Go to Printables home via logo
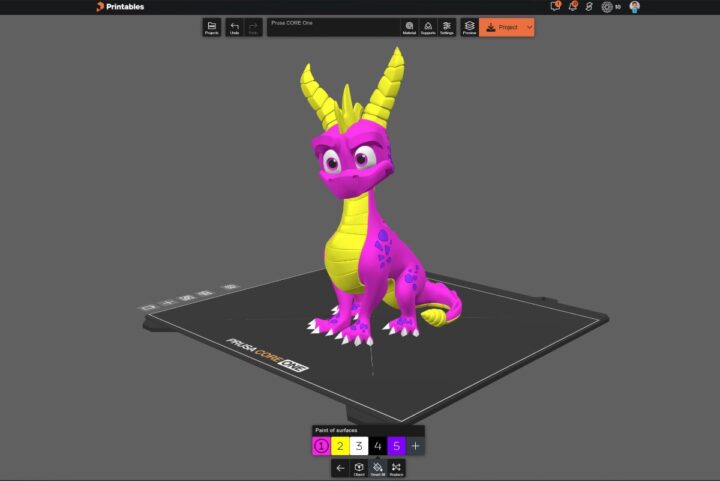The height and width of the screenshot is (481, 720). [120, 7]
